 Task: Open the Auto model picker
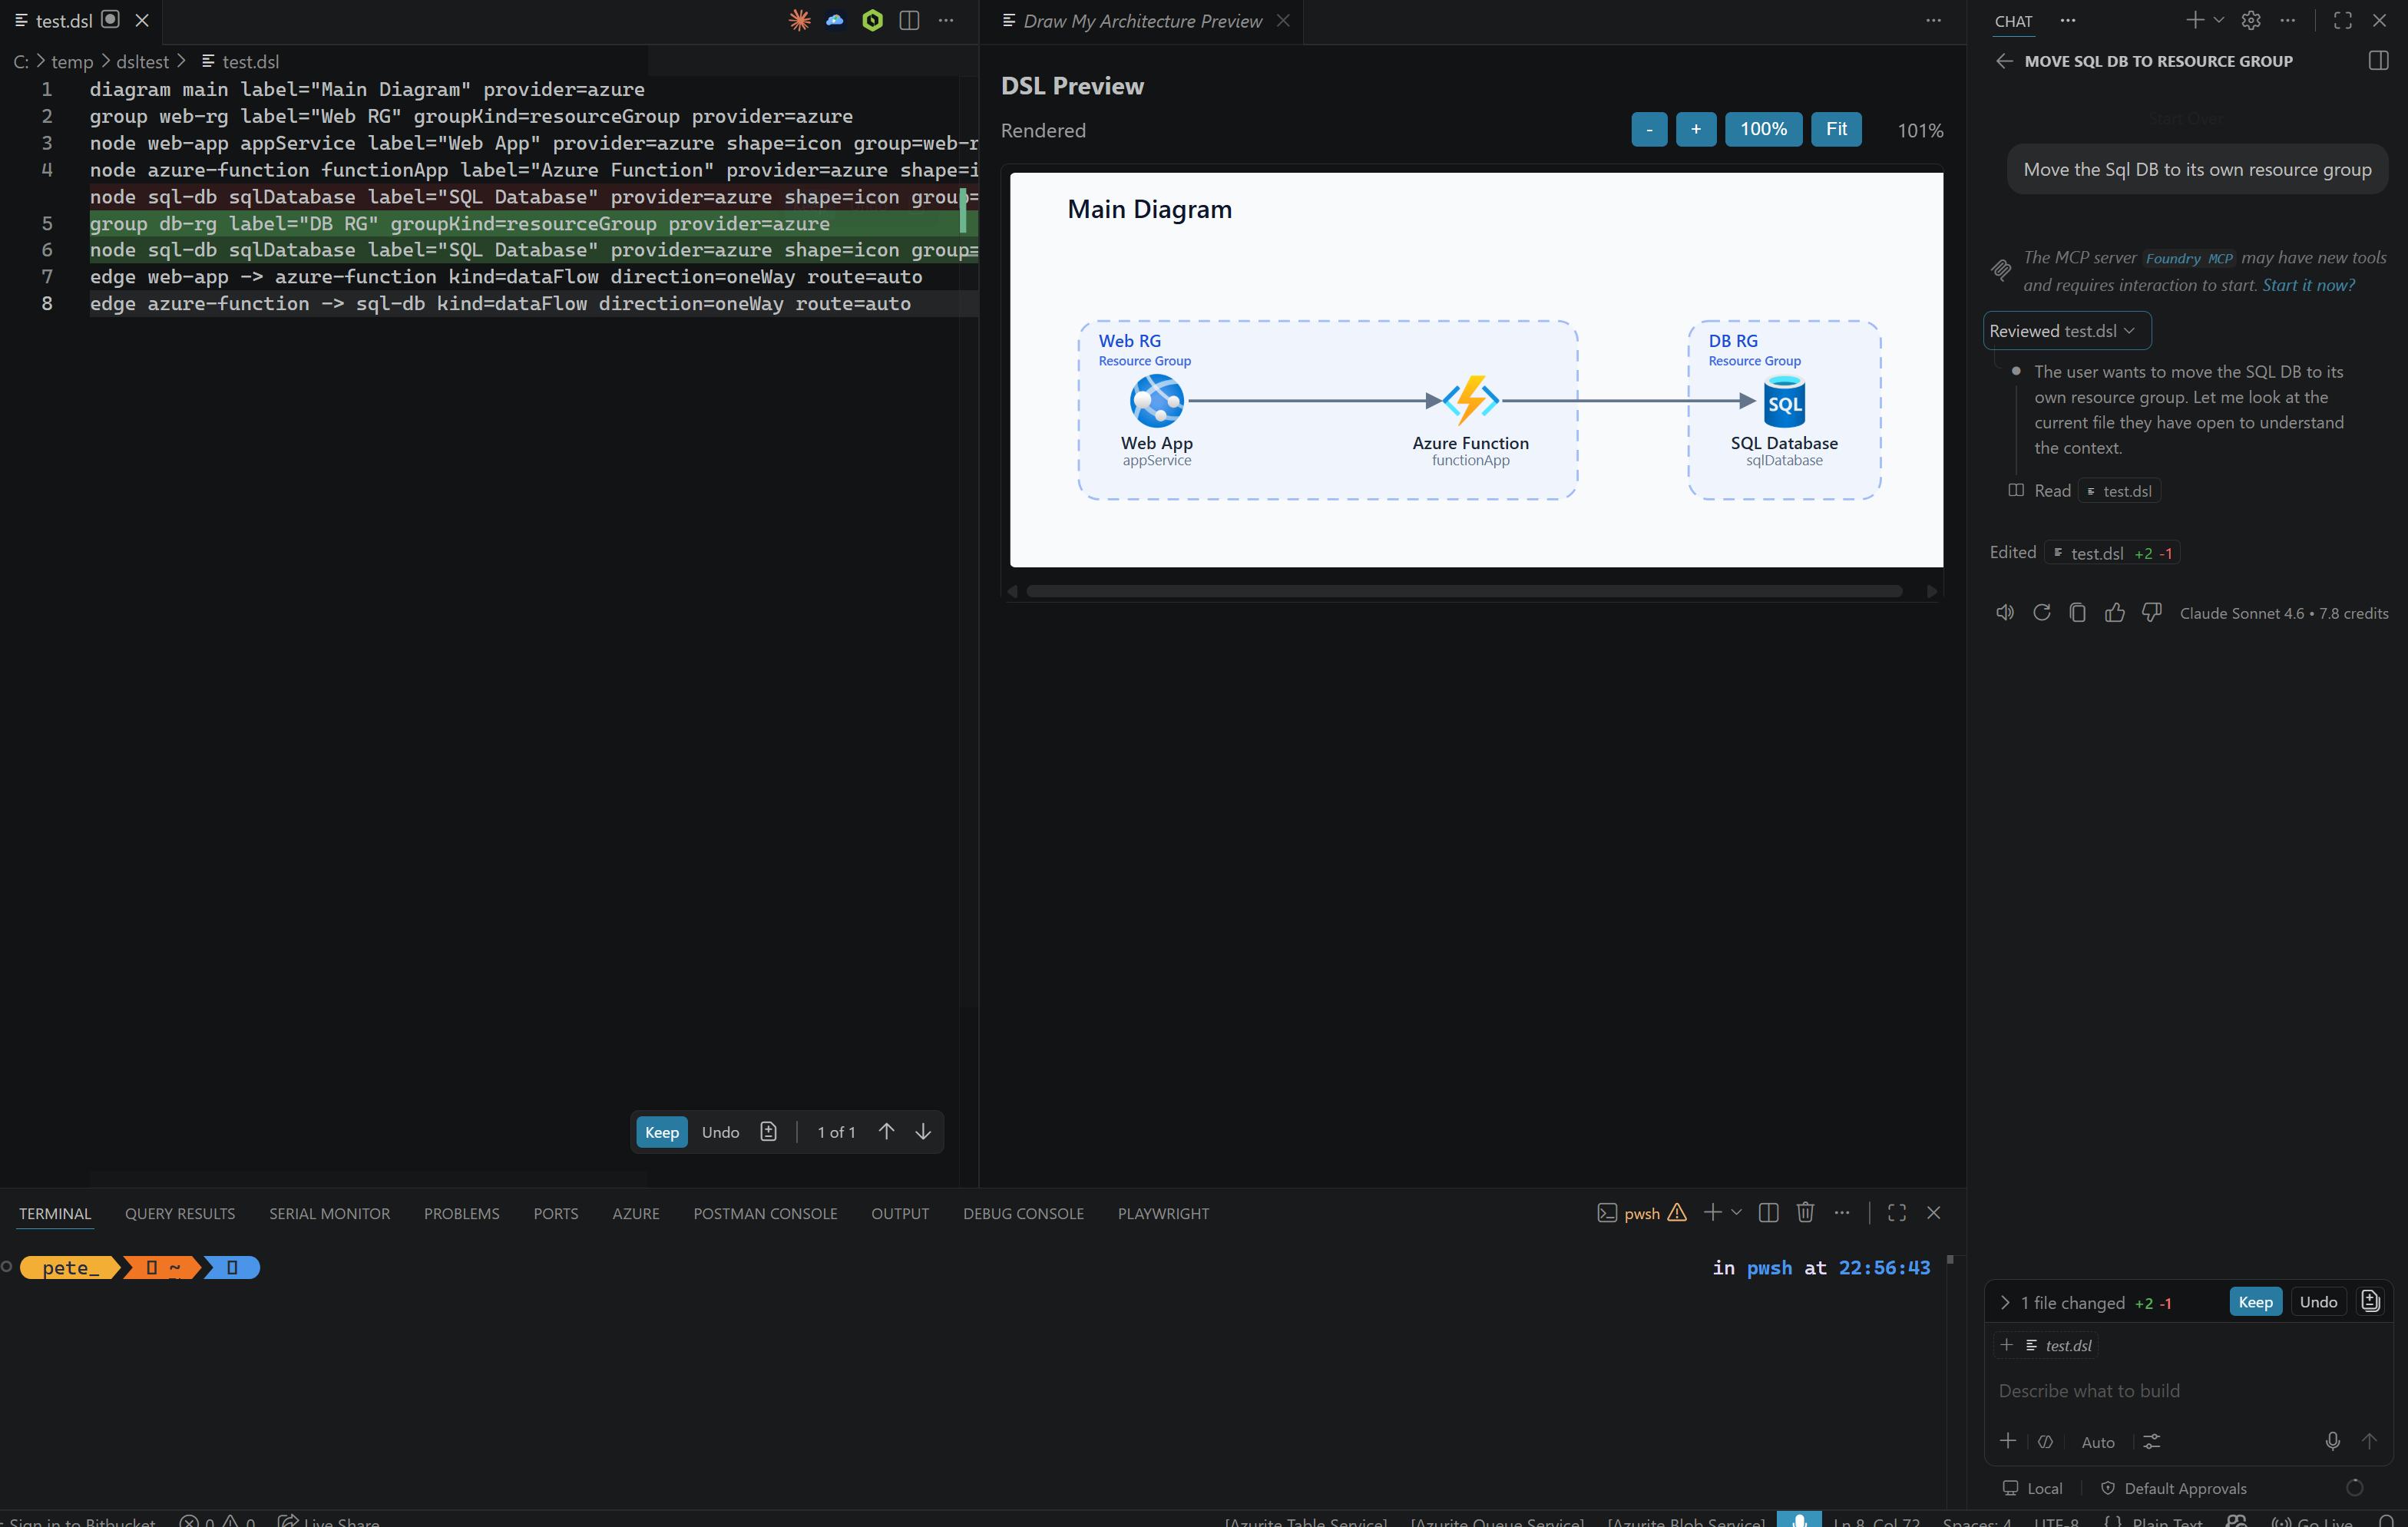click(x=2098, y=1442)
